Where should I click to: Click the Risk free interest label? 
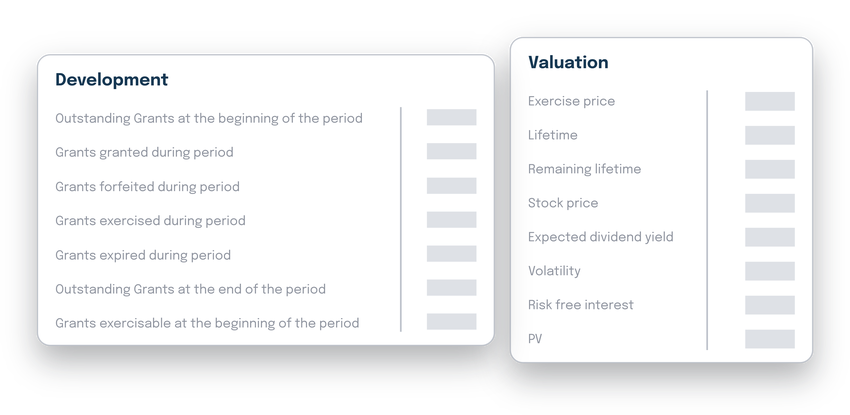click(580, 305)
